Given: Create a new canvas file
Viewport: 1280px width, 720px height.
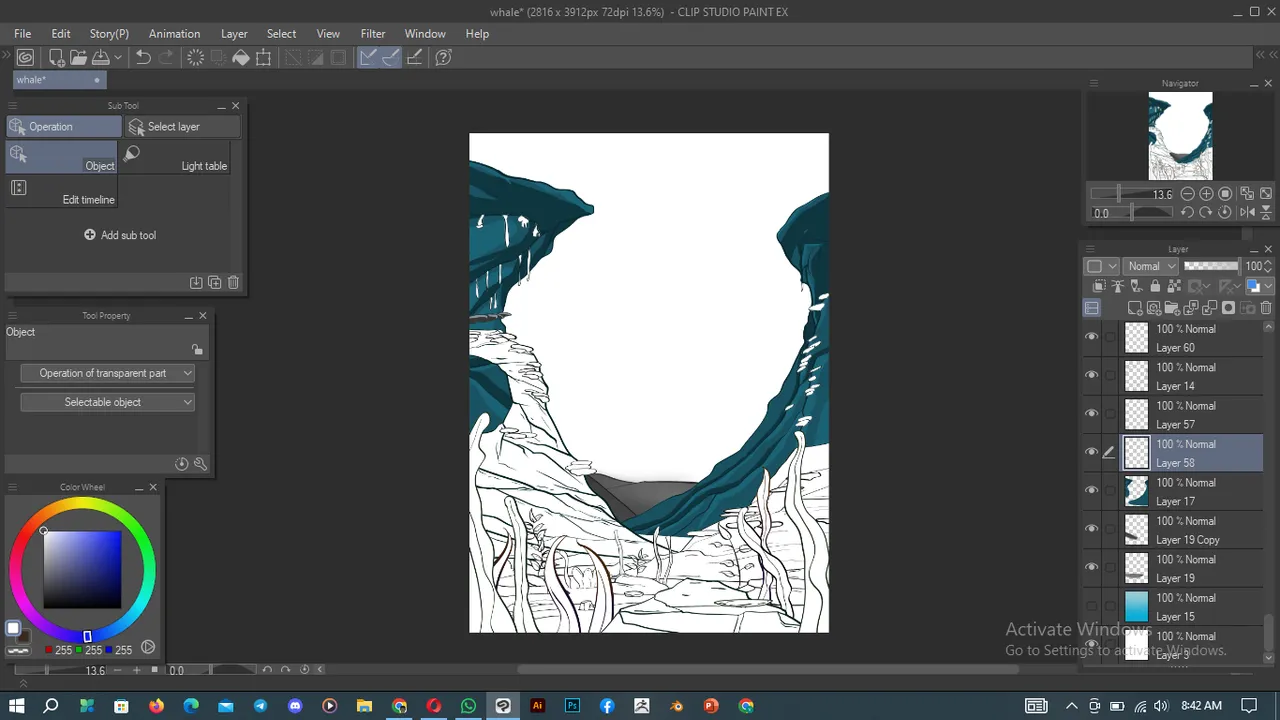Looking at the screenshot, I should [57, 58].
